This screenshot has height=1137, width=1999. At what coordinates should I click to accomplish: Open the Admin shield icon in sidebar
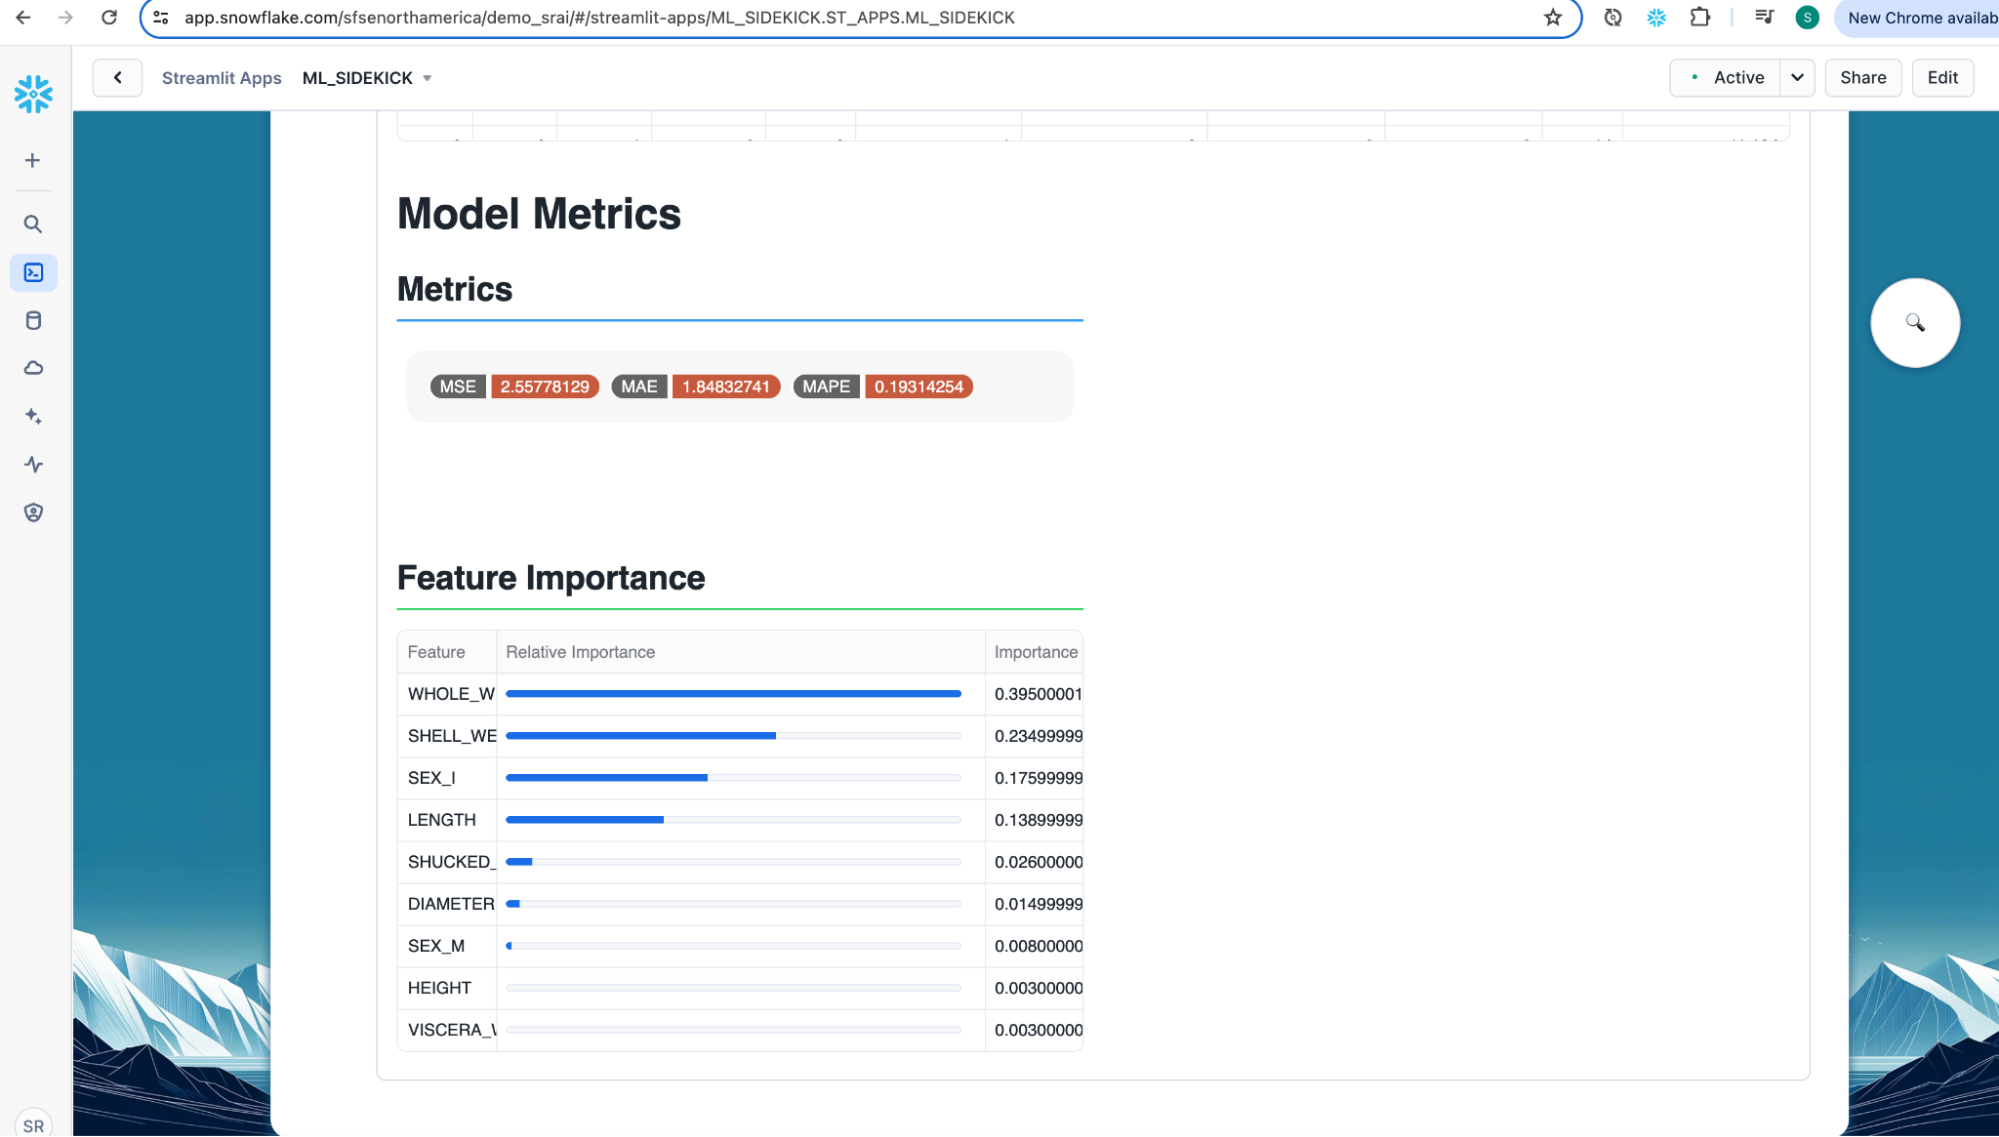pos(33,512)
